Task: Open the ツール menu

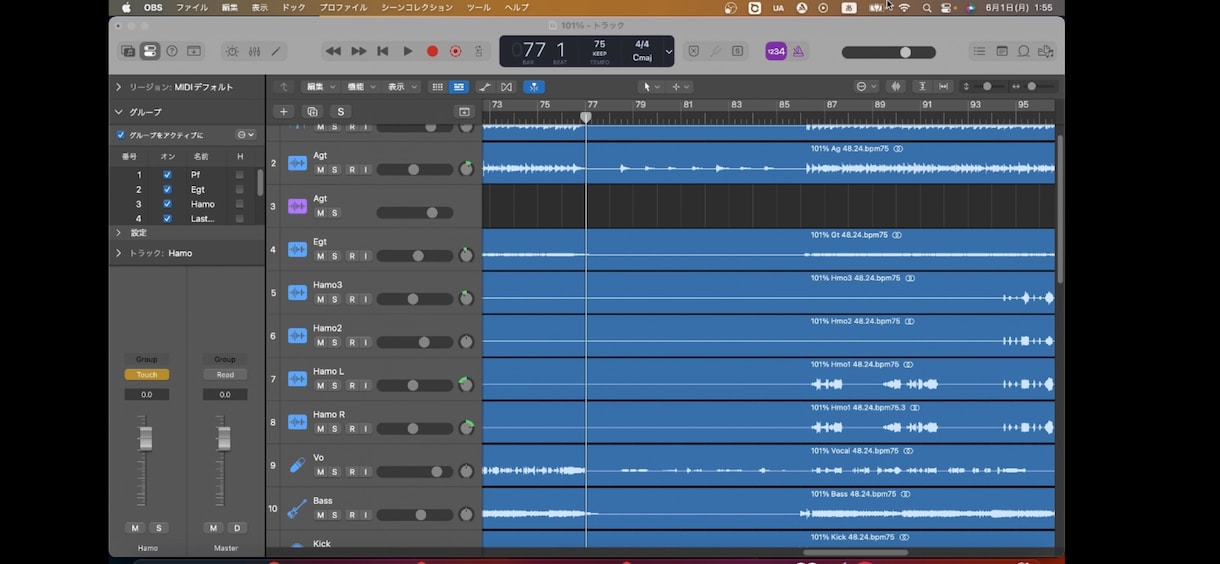Action: click(479, 7)
